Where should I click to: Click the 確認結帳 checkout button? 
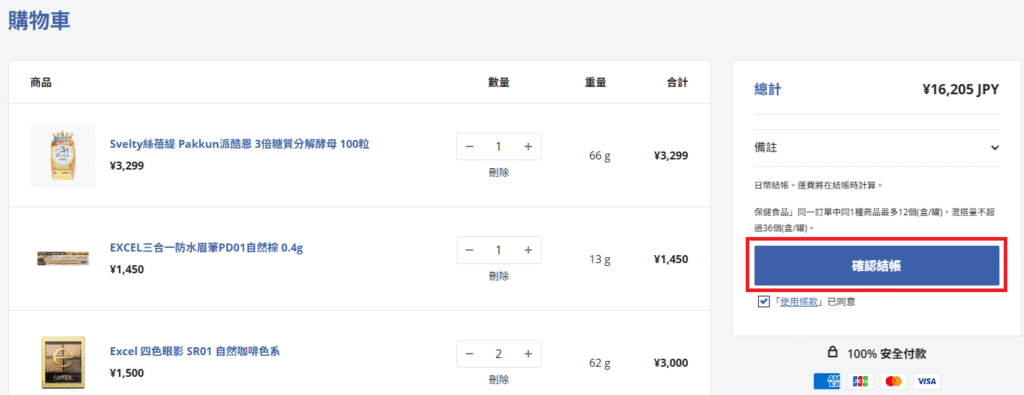coord(876,266)
